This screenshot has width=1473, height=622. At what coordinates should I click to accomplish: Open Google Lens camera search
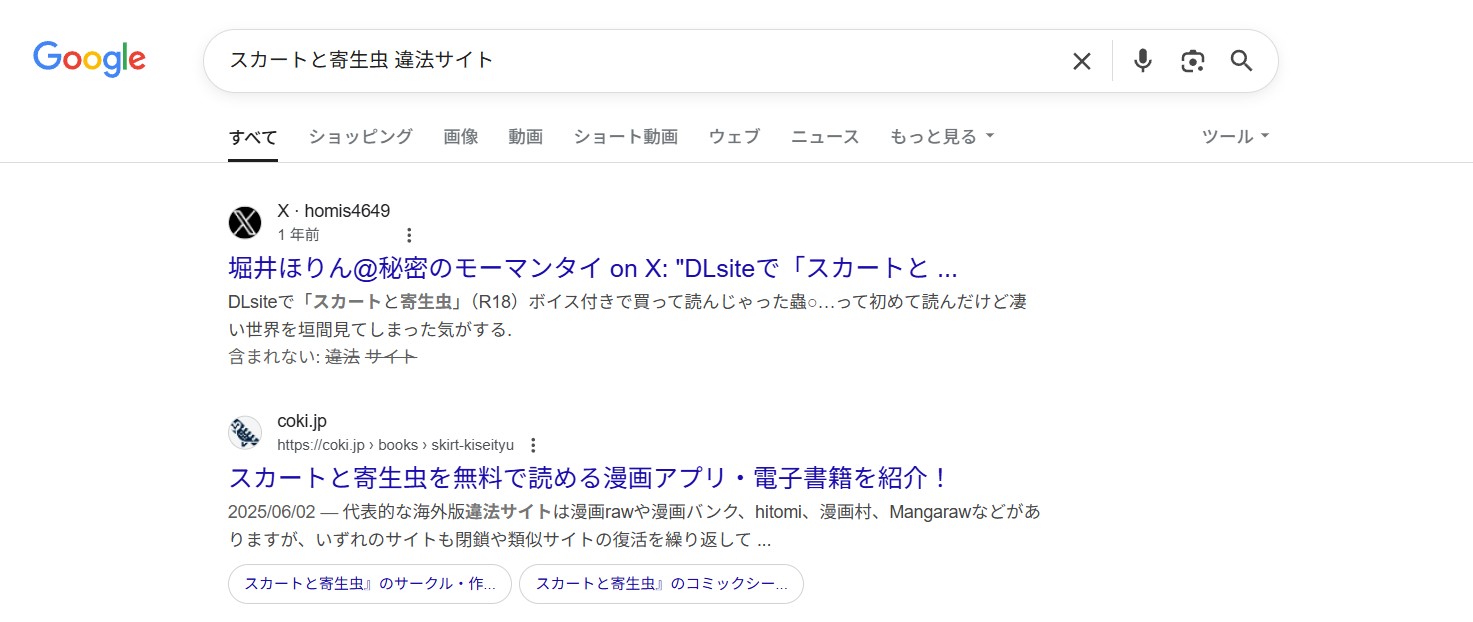pyautogui.click(x=1192, y=61)
